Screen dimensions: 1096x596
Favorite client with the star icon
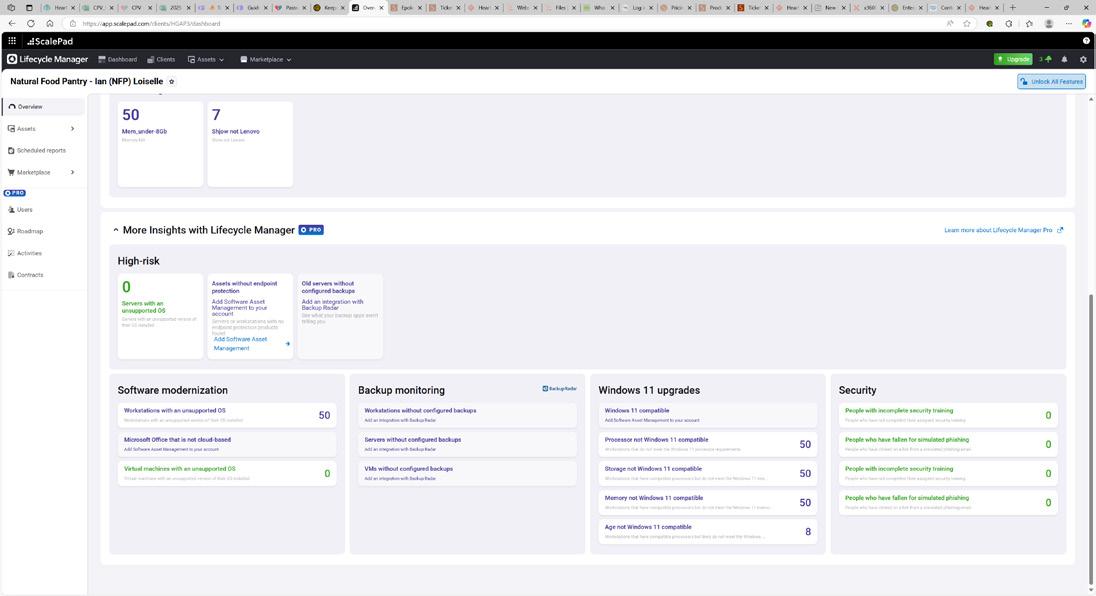pos(171,82)
